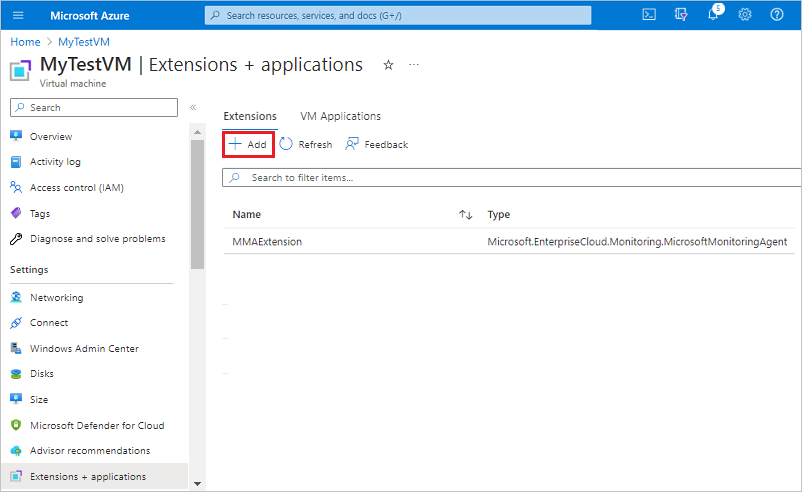Image resolution: width=802 pixels, height=492 pixels.
Task: Click the Networking icon in Settings
Action: [16, 297]
